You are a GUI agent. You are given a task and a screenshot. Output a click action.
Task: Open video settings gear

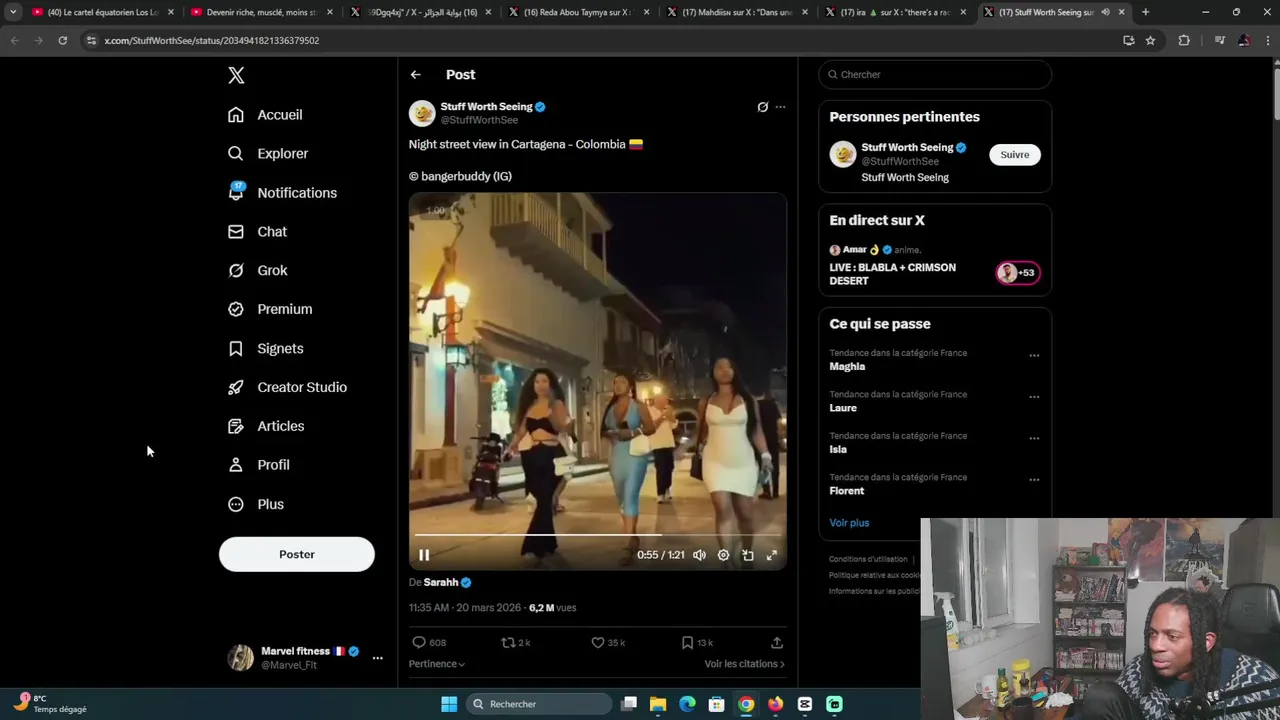coord(723,555)
